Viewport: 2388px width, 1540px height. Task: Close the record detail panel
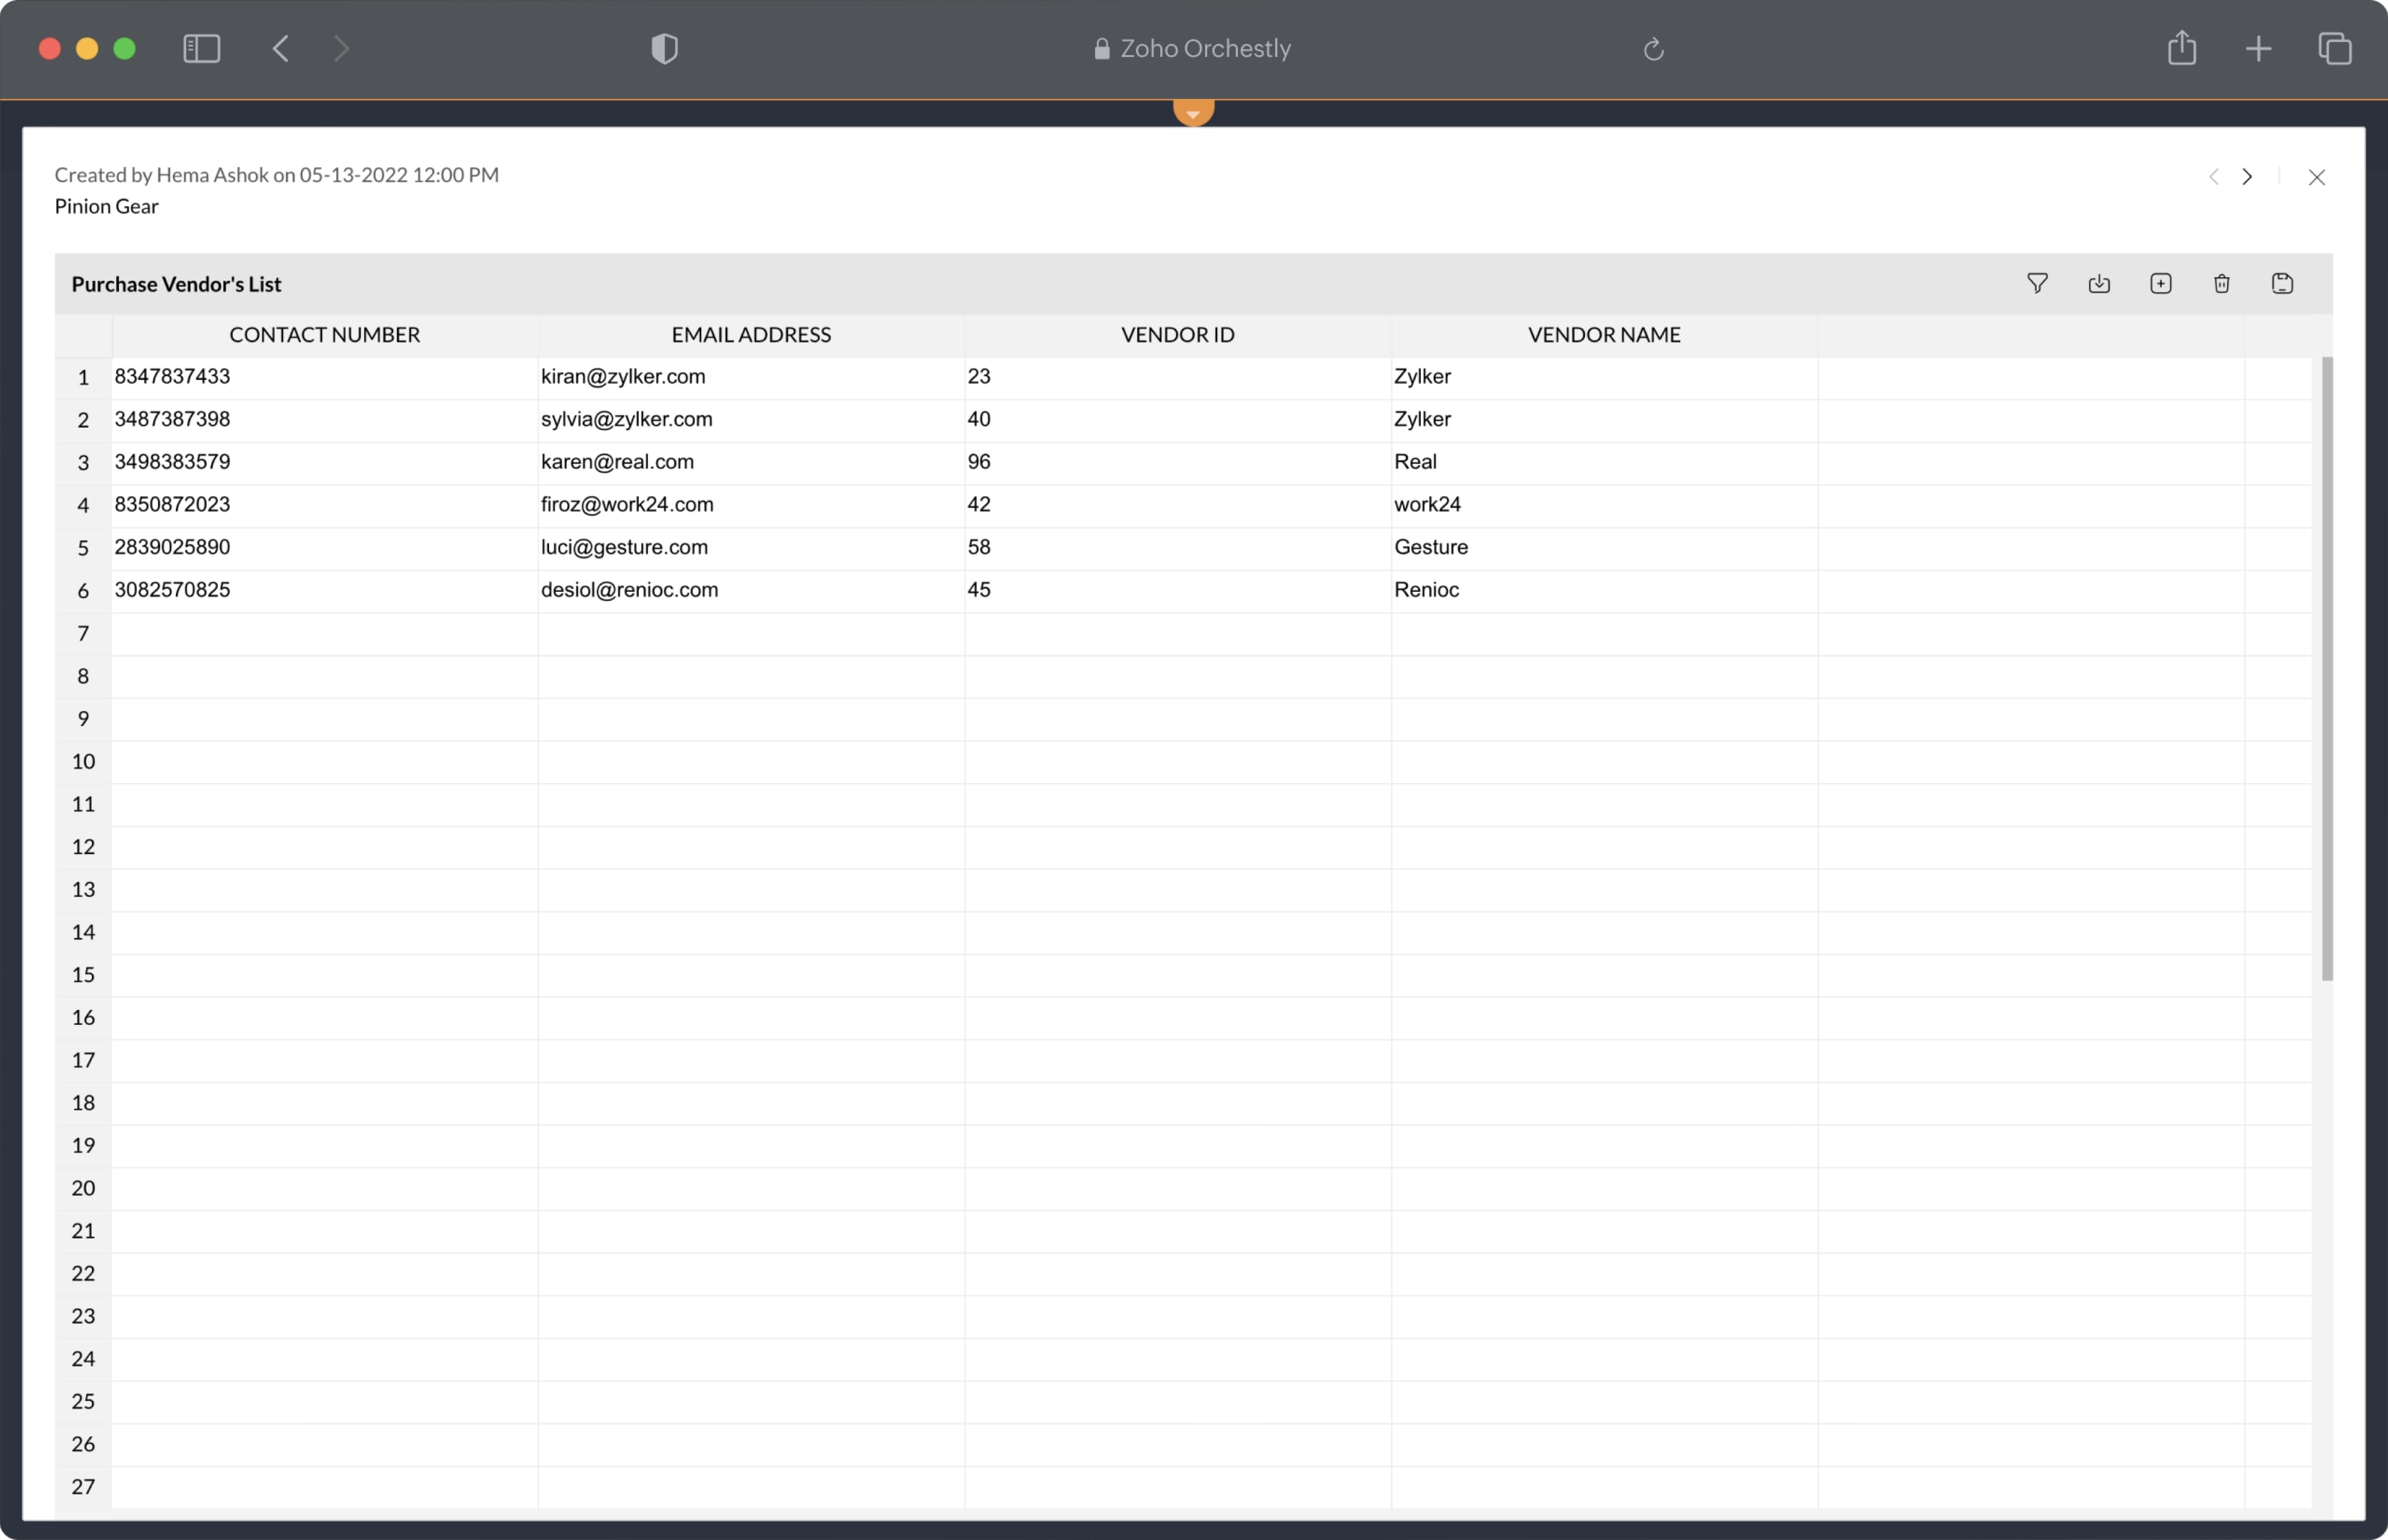click(x=2316, y=177)
